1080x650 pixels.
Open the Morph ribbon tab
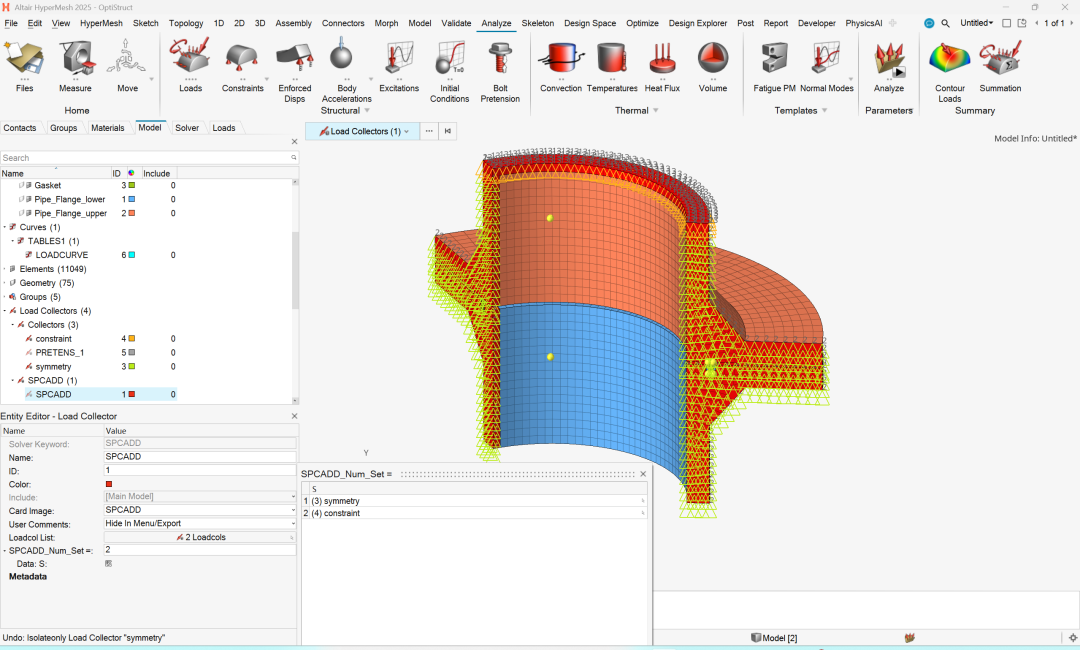tap(386, 23)
